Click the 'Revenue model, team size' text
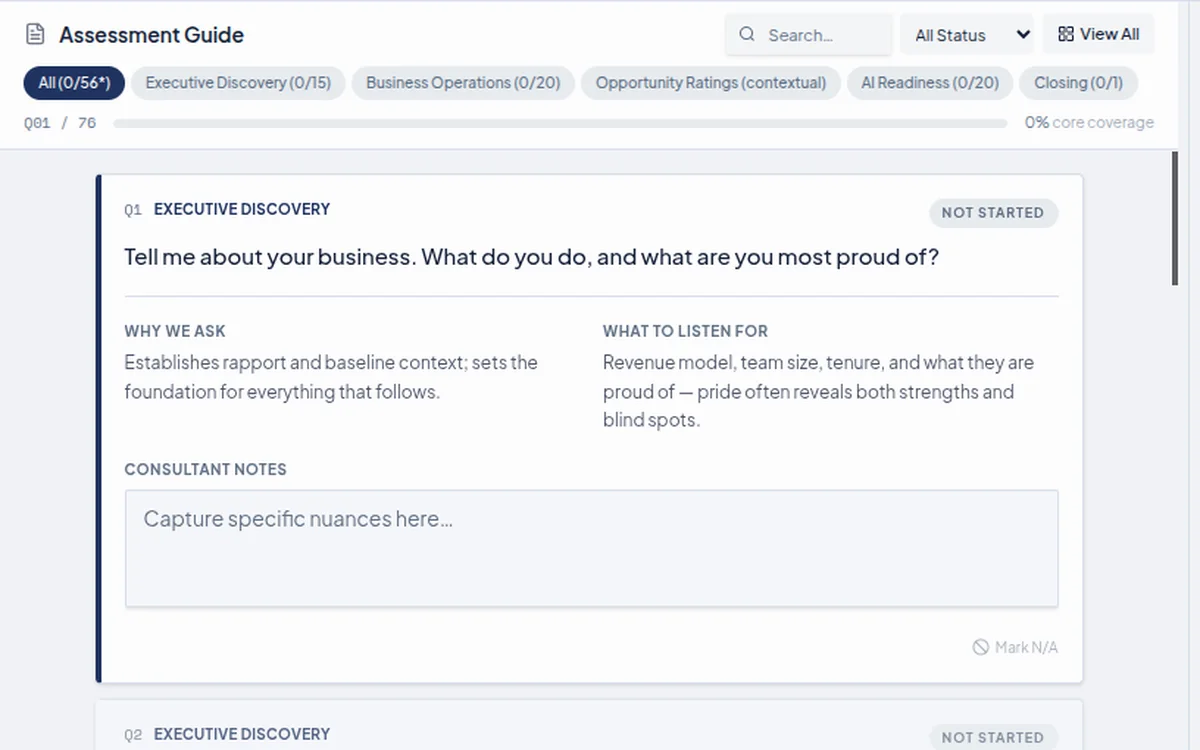1200x750 pixels. pyautogui.click(x=818, y=391)
